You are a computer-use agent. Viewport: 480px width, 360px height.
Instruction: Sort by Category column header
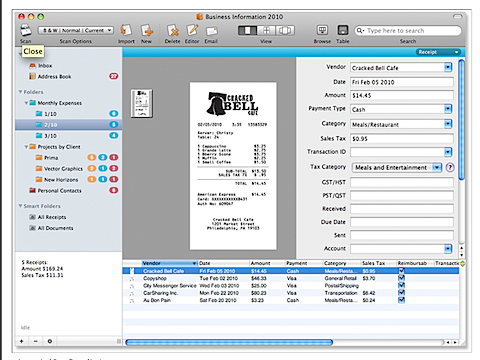[x=342, y=263]
